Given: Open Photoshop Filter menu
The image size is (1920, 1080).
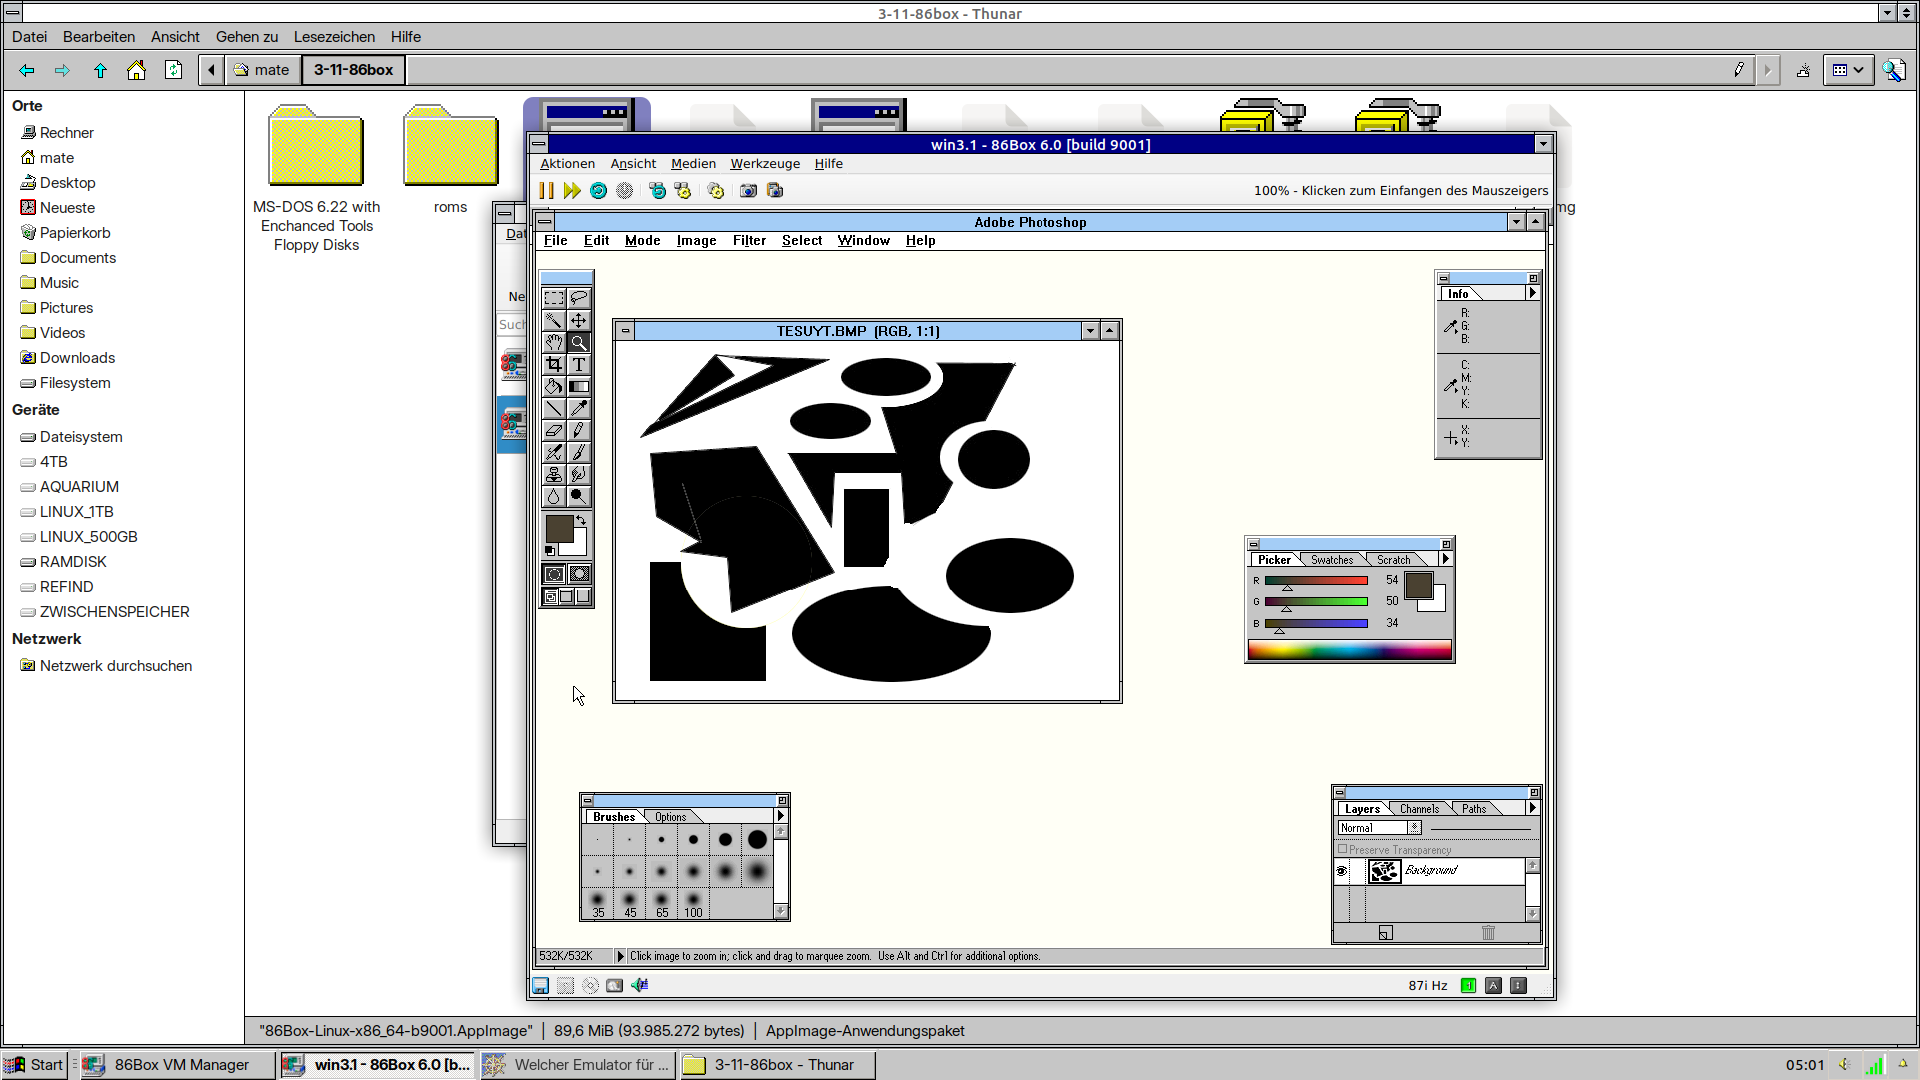Looking at the screenshot, I should click(749, 241).
